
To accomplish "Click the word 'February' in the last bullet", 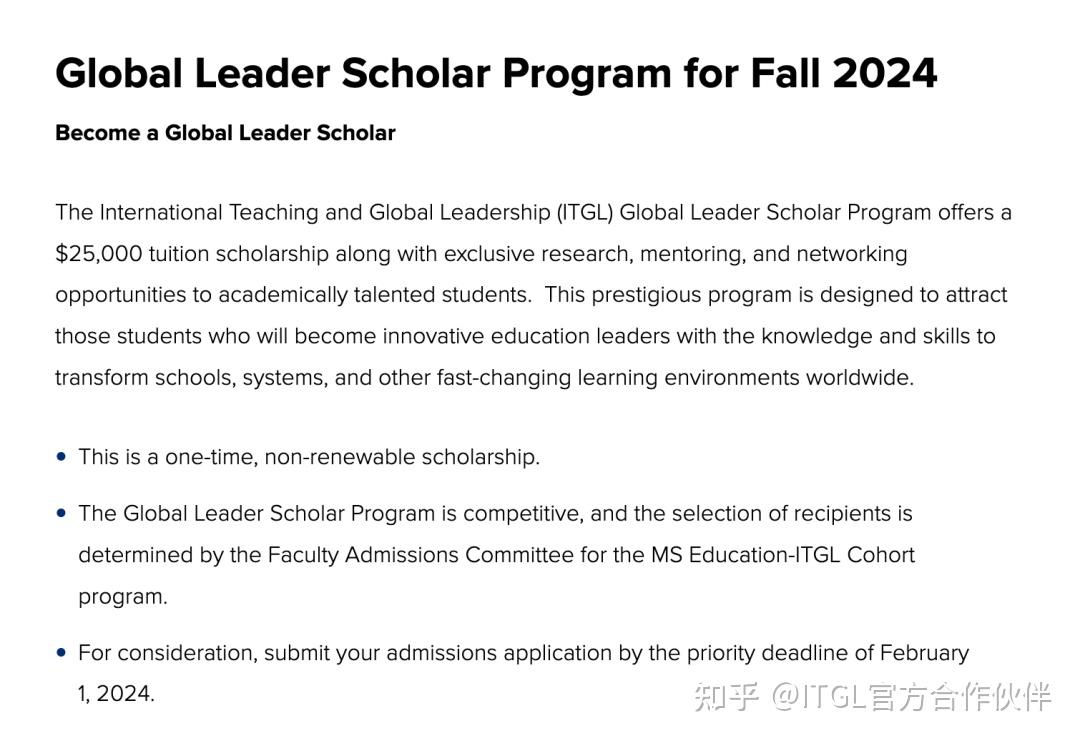I will pyautogui.click(x=924, y=653).
